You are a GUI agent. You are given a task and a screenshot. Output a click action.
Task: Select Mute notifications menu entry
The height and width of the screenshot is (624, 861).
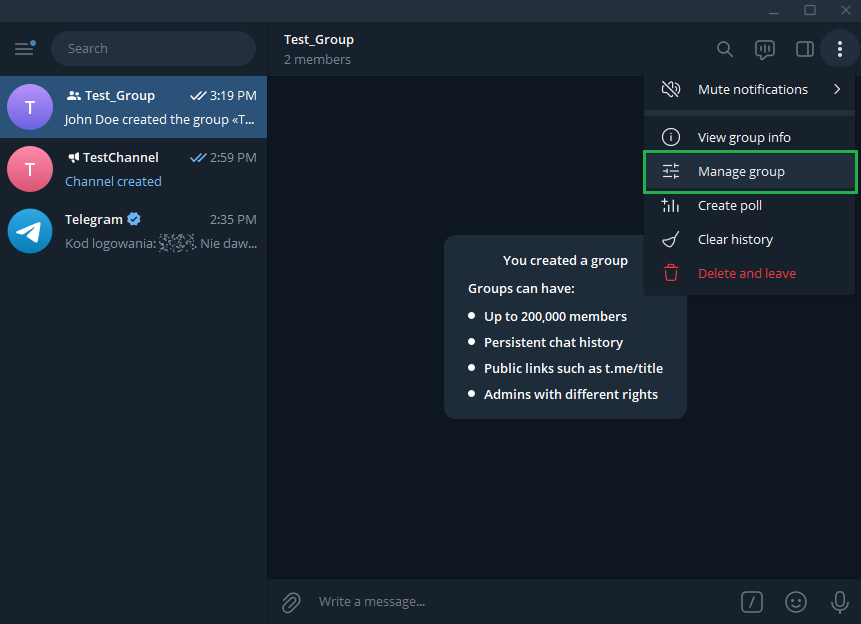point(750,89)
